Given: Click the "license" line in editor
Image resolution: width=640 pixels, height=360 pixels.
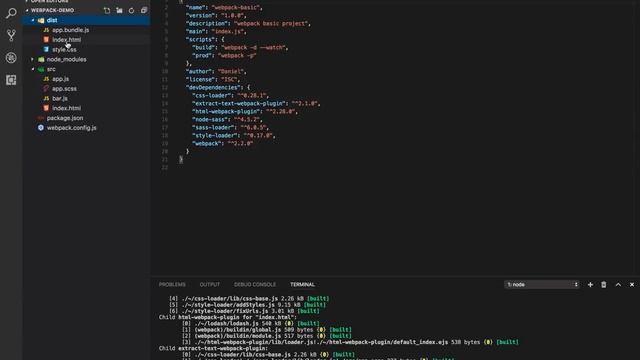Looking at the screenshot, I should 213,80.
